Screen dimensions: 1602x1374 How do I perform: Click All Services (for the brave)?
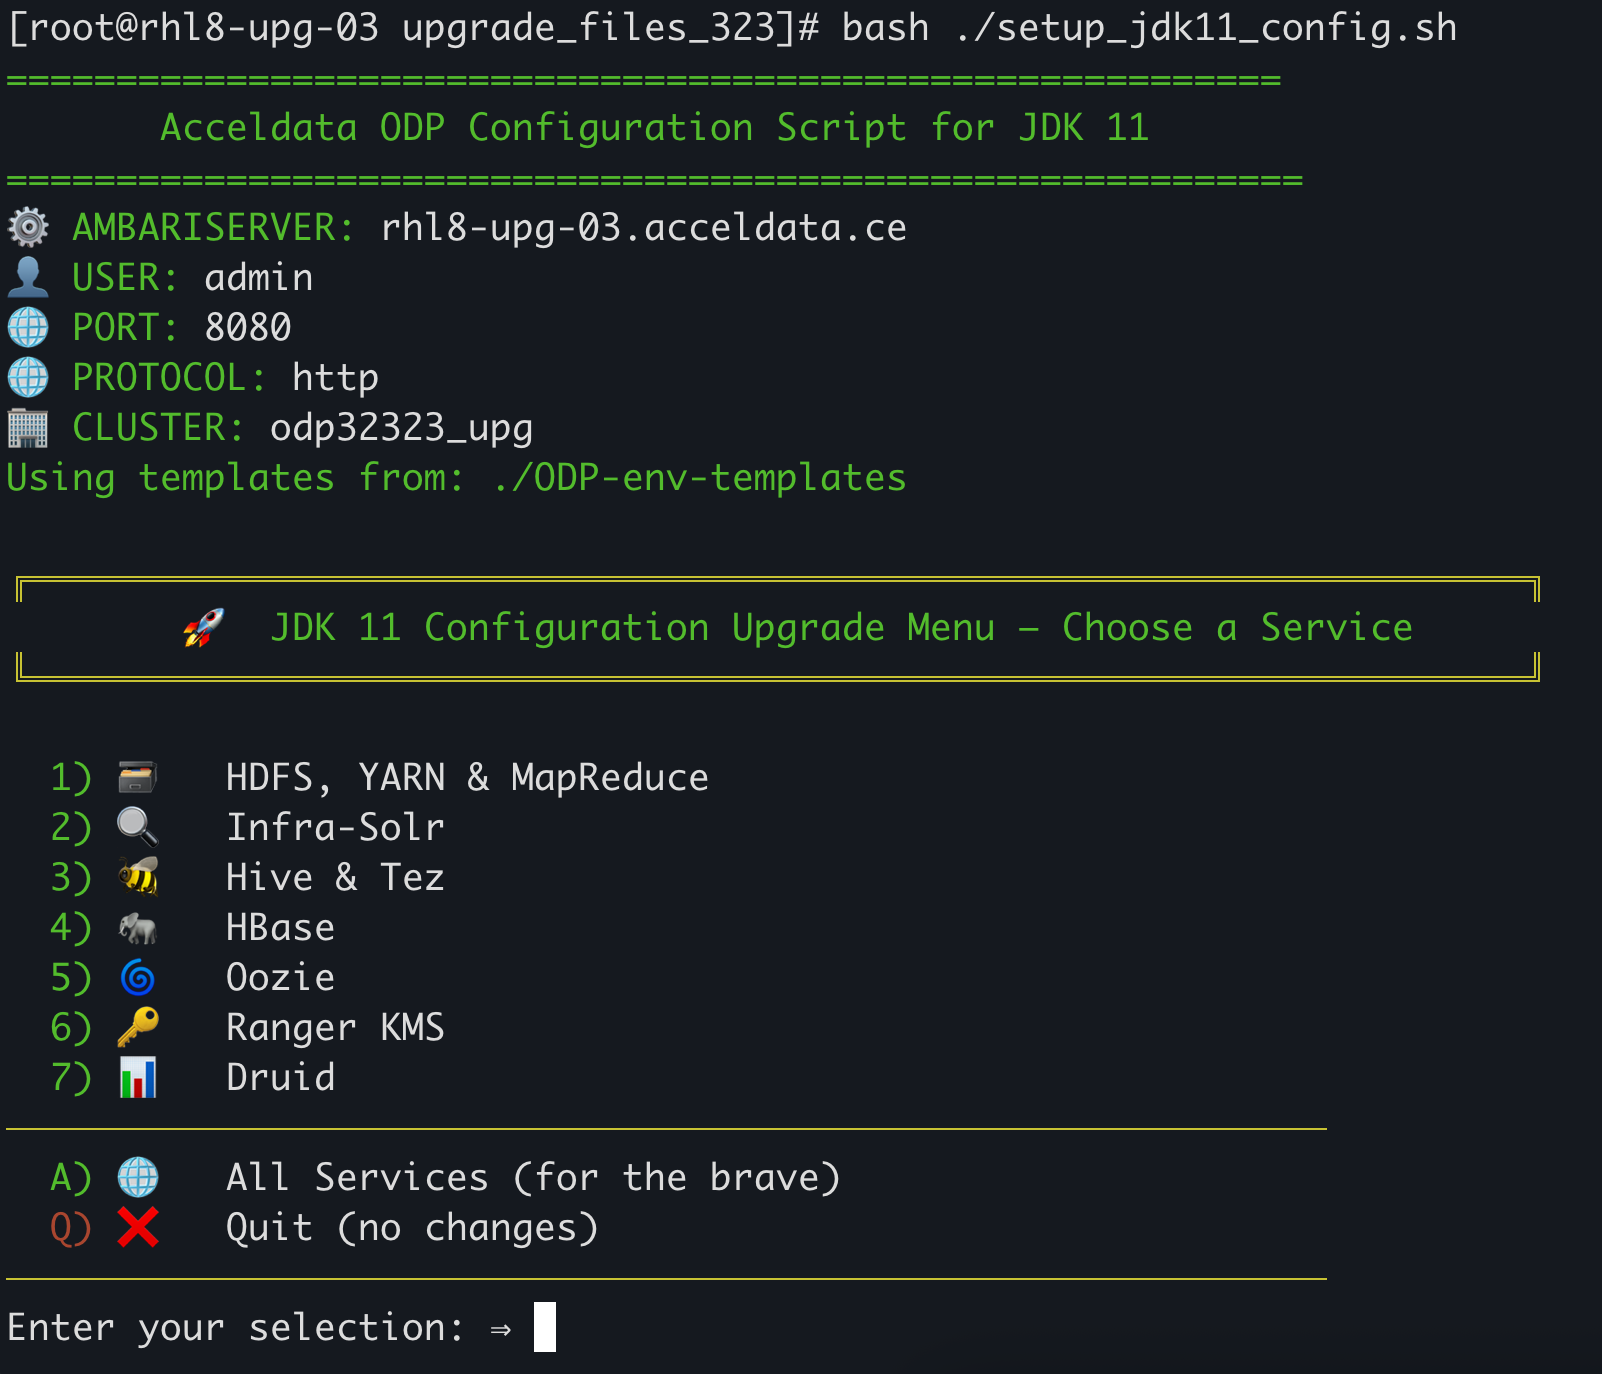pyautogui.click(x=533, y=1177)
